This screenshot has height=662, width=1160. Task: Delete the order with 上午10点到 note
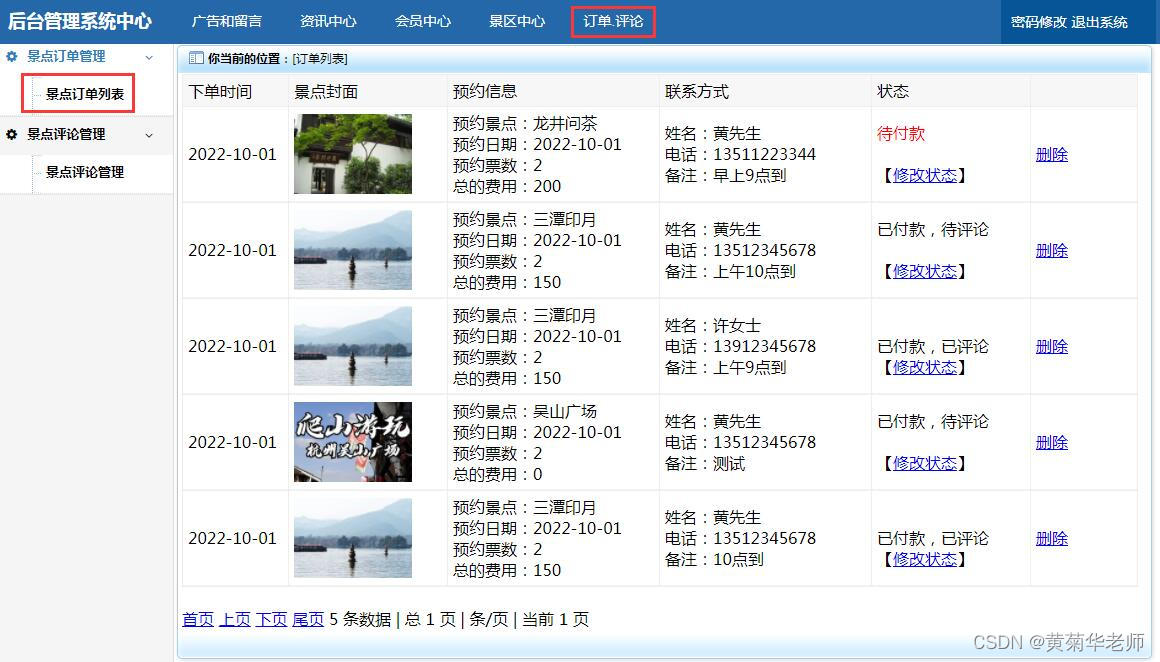pos(1051,251)
